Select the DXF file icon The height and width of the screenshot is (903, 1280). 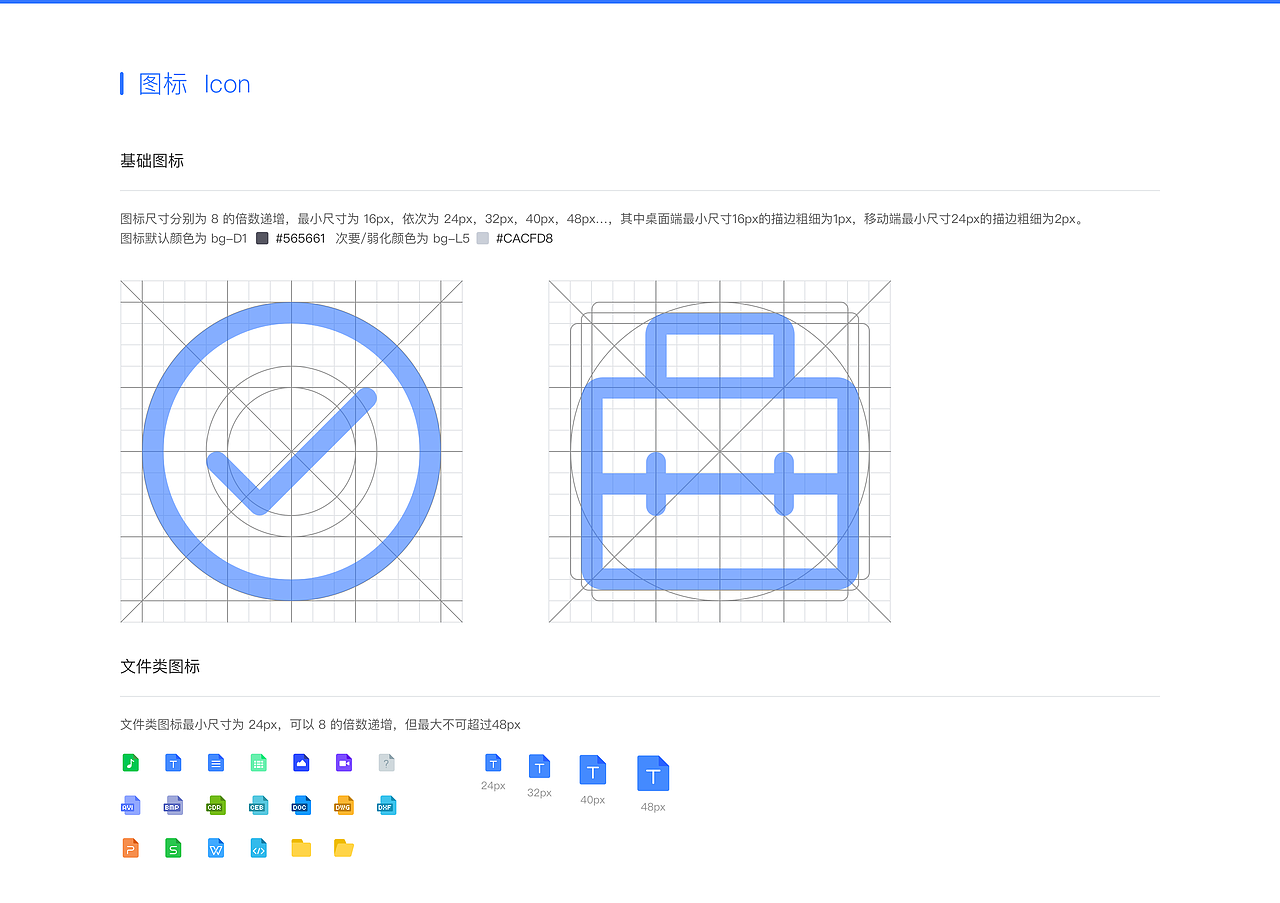(386, 805)
